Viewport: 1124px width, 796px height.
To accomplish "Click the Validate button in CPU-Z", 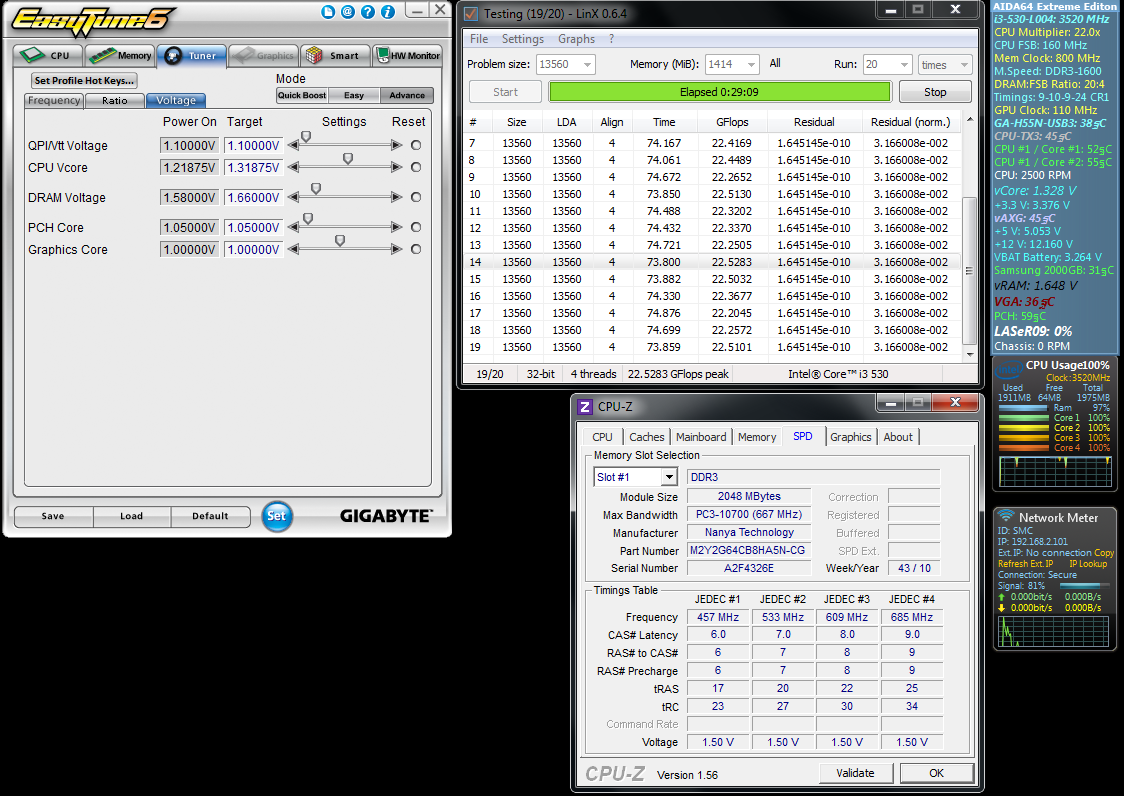I will point(855,773).
